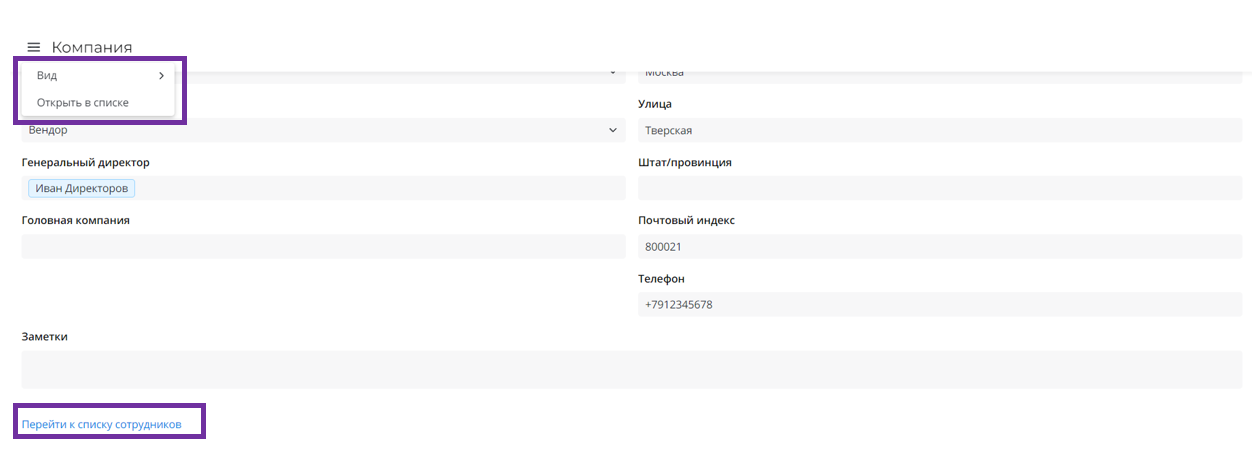Follow the Перейти к списку сотрудников link

(x=102, y=424)
